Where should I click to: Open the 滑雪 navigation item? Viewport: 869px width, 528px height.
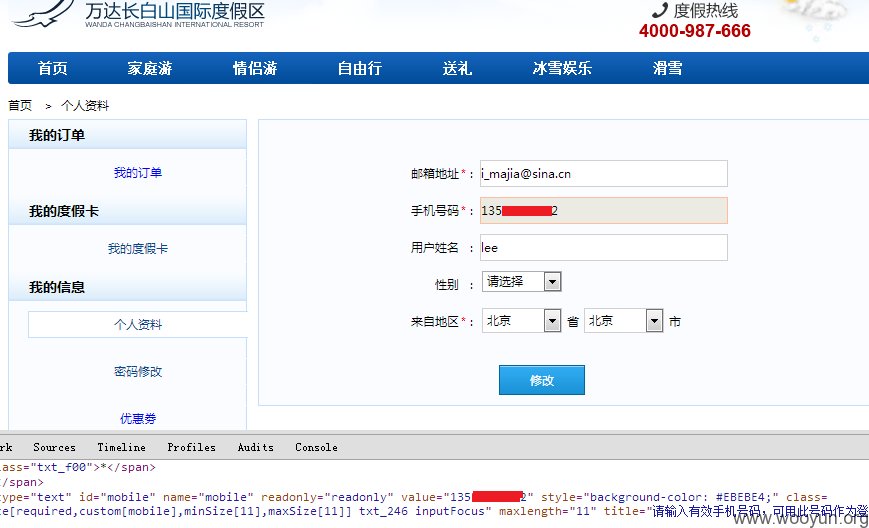tap(667, 68)
